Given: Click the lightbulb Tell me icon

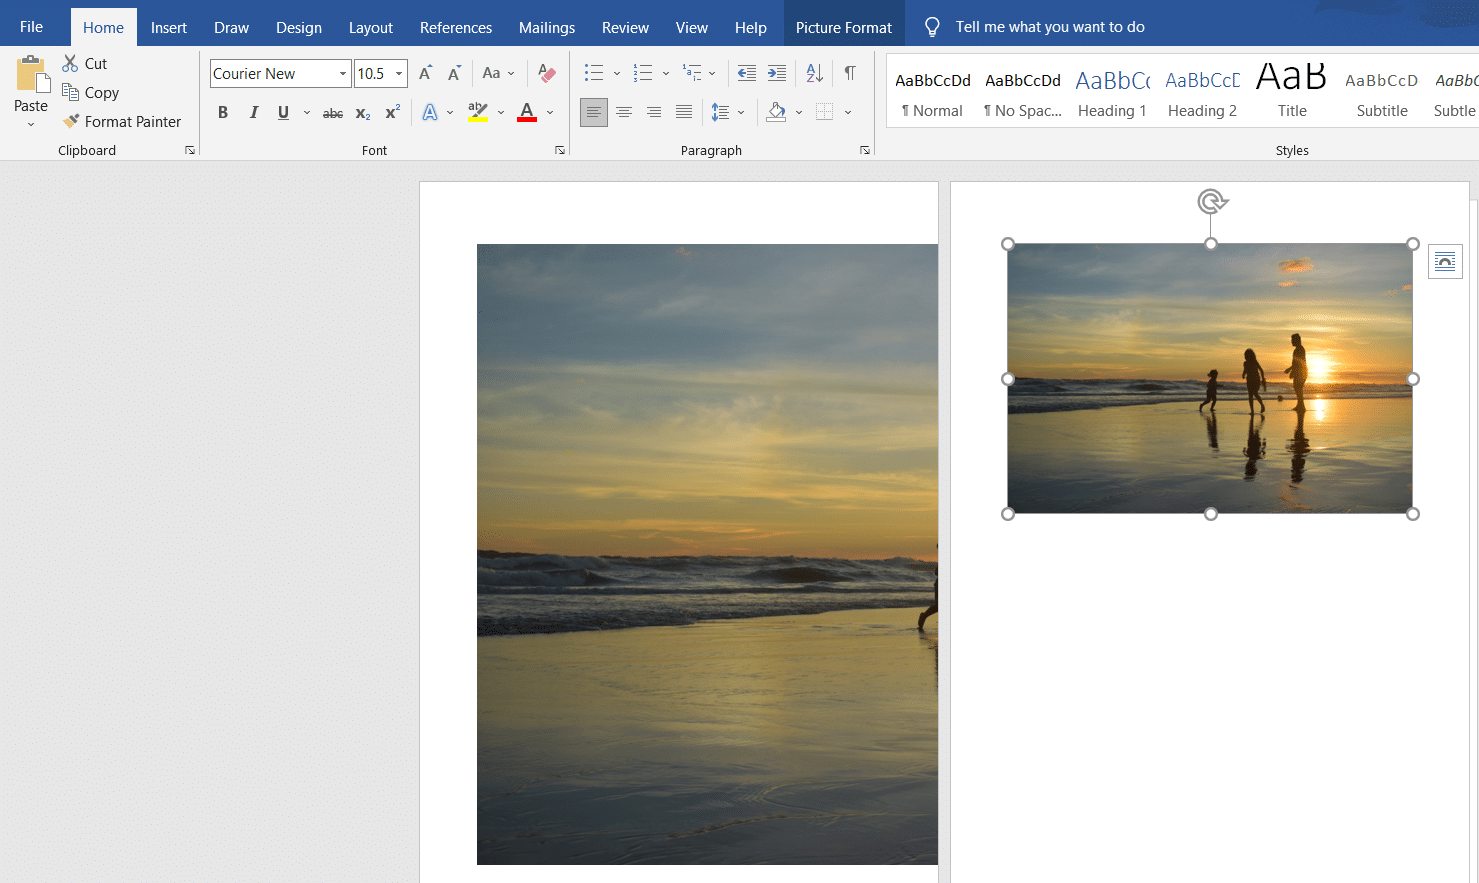Looking at the screenshot, I should click(x=932, y=27).
